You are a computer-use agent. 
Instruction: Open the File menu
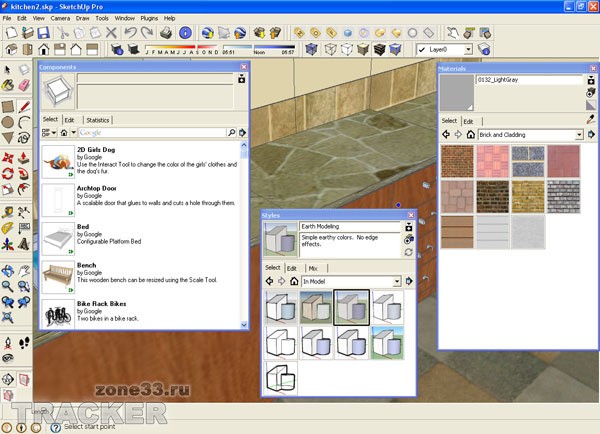tap(7, 18)
